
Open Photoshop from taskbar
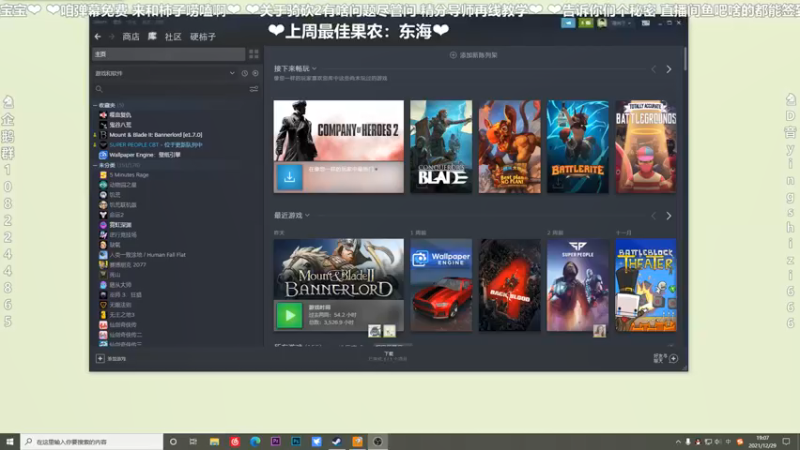coord(296,442)
